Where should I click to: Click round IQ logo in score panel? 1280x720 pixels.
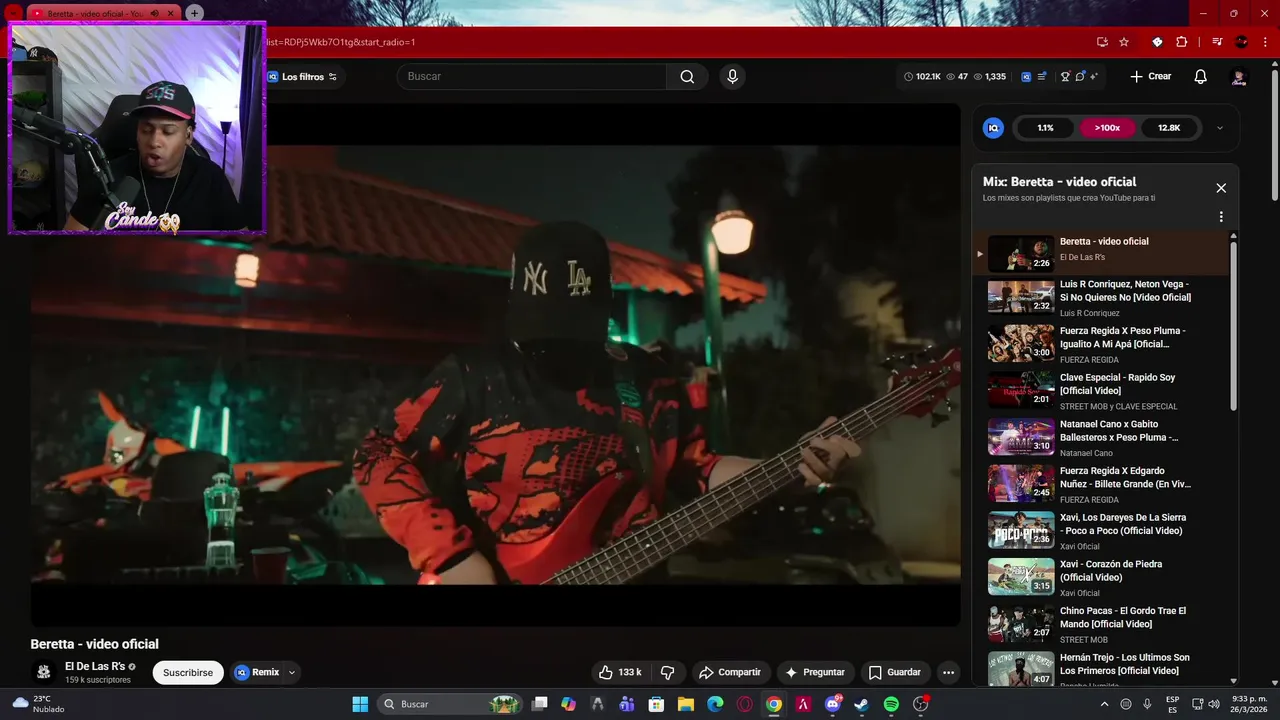point(993,128)
